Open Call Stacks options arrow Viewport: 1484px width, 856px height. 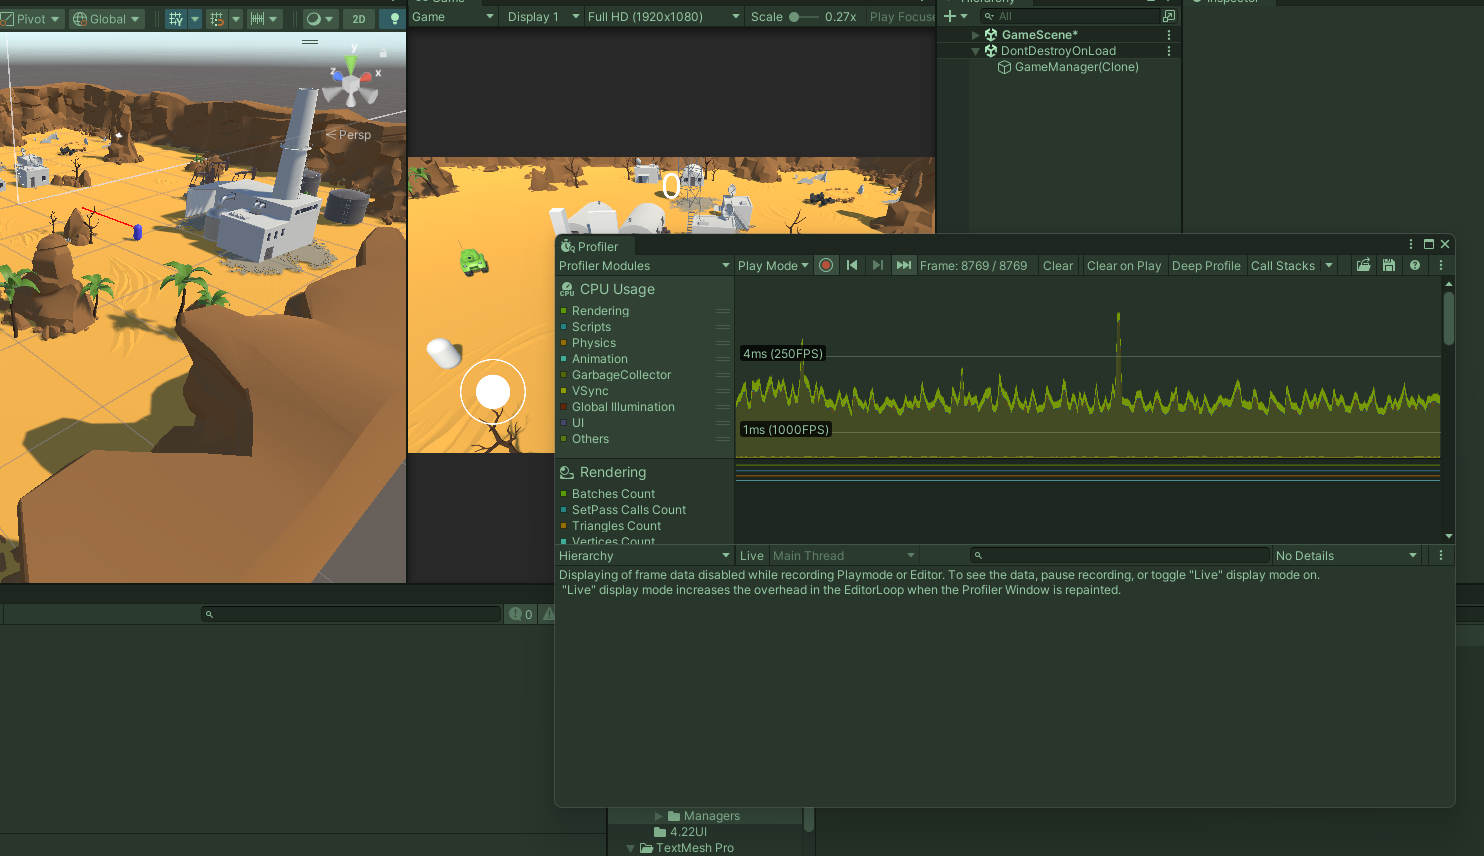pos(1329,266)
